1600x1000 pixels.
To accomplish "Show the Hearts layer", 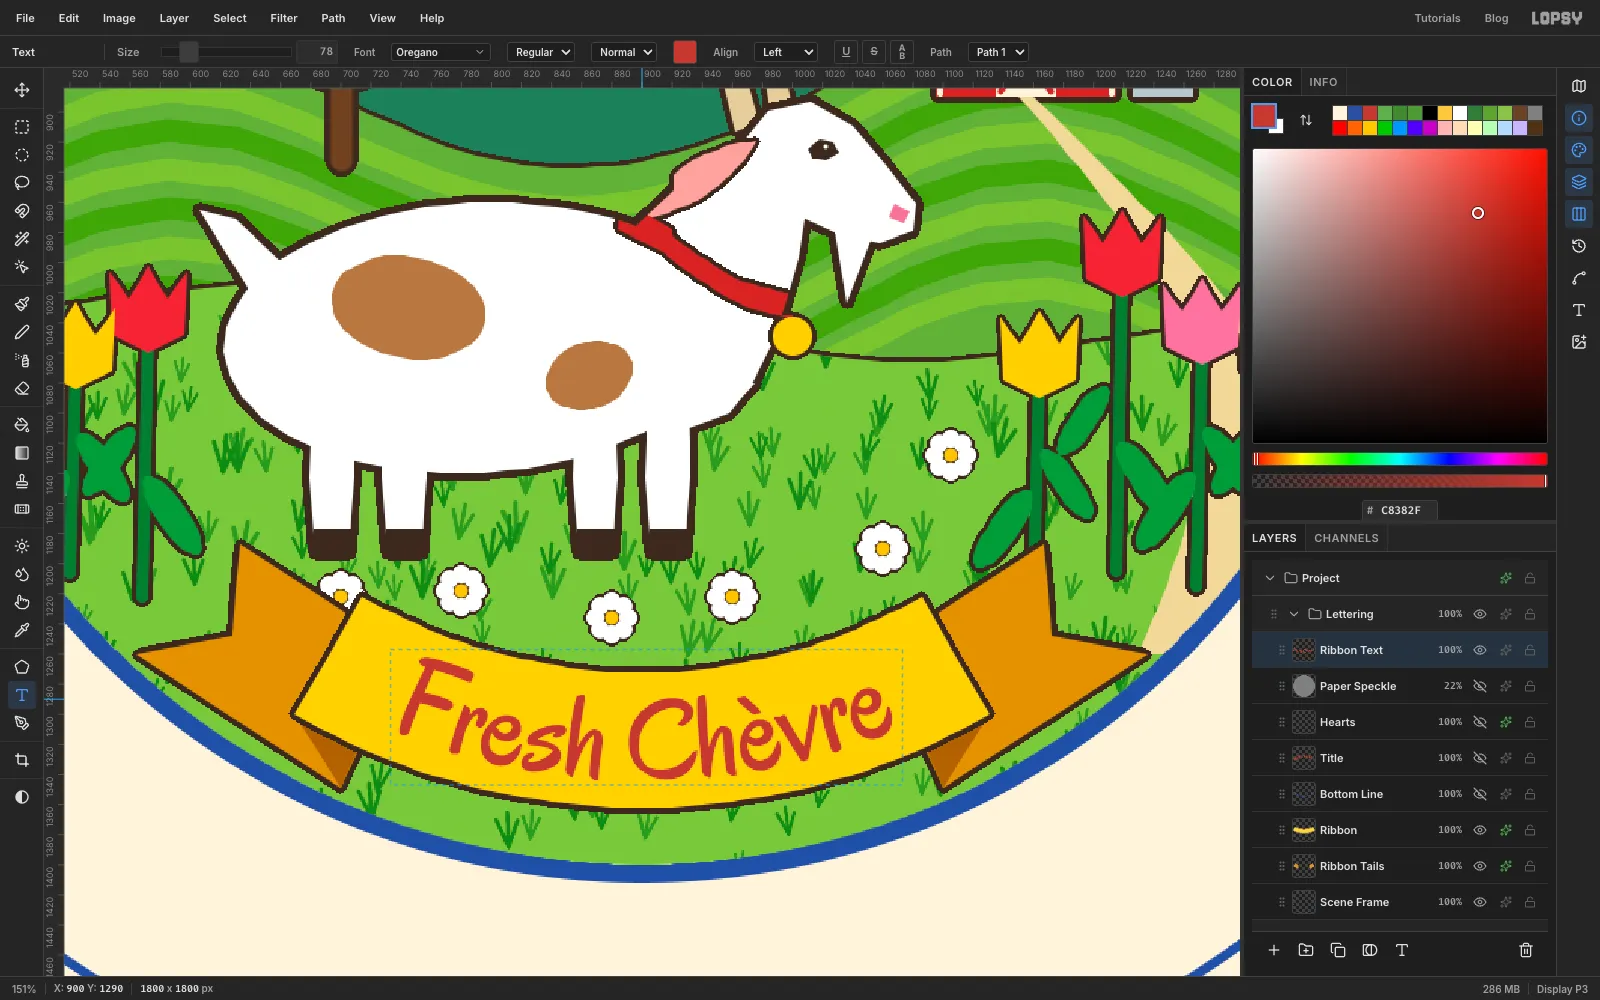I will 1480,722.
